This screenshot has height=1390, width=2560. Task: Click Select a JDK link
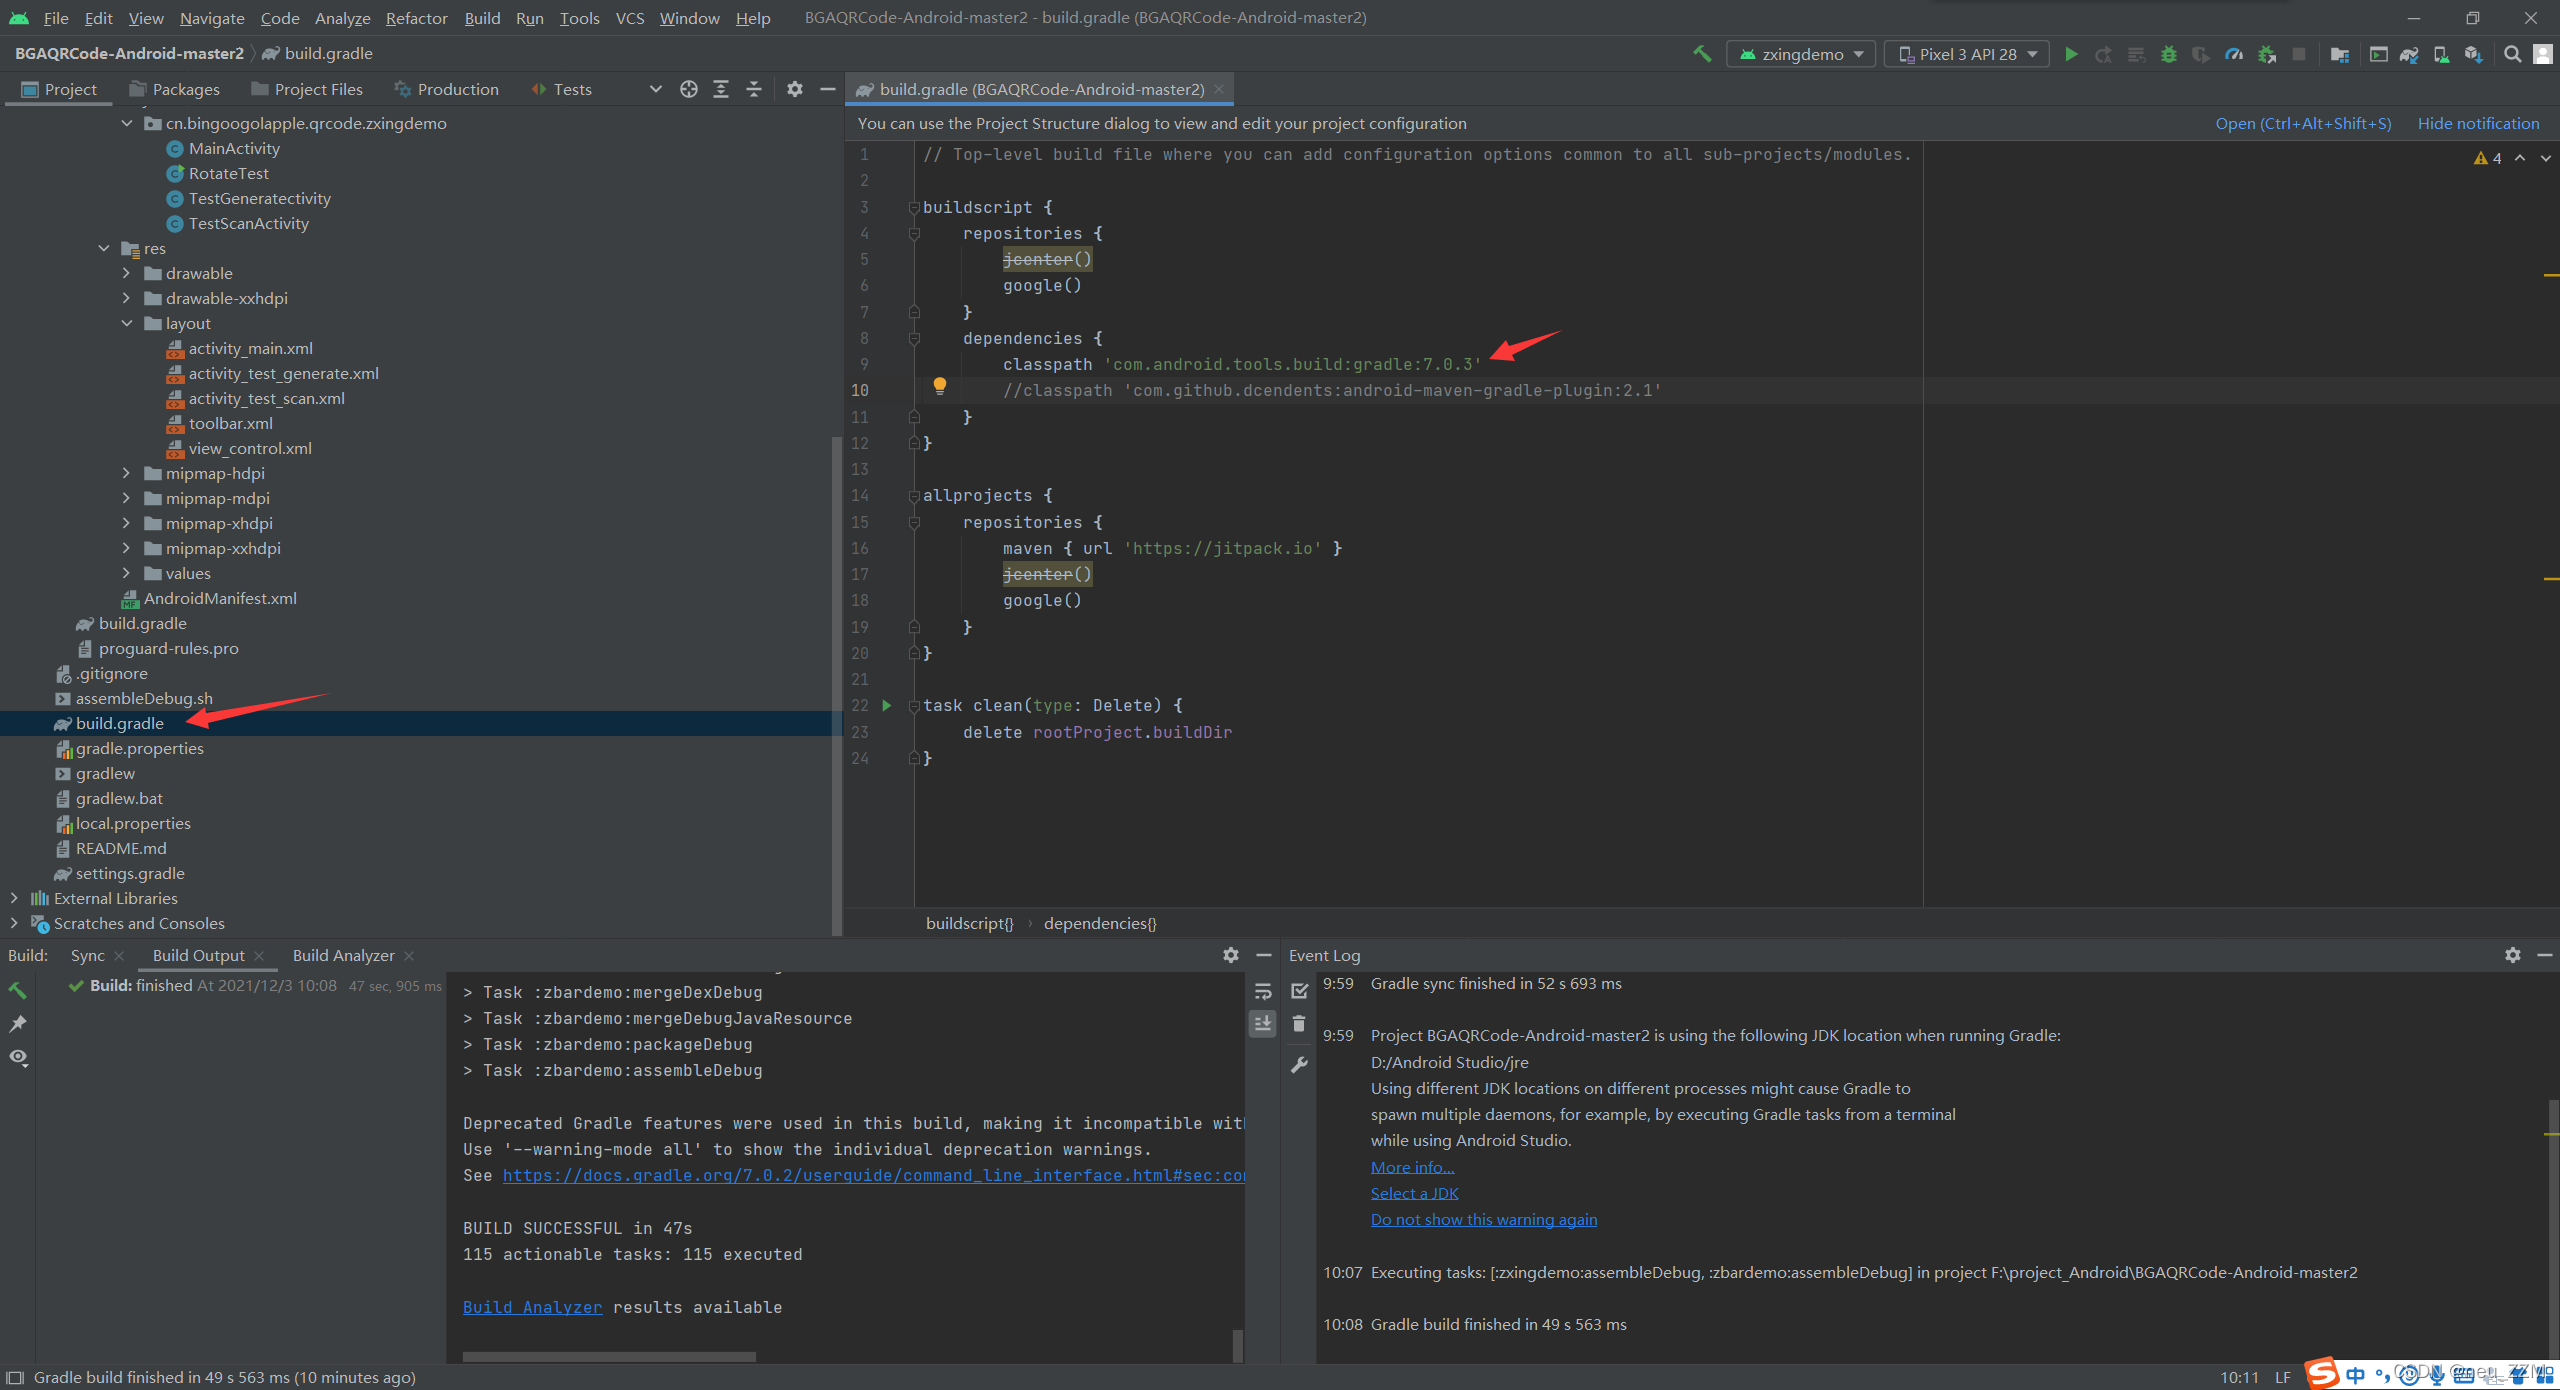[x=1414, y=1193]
